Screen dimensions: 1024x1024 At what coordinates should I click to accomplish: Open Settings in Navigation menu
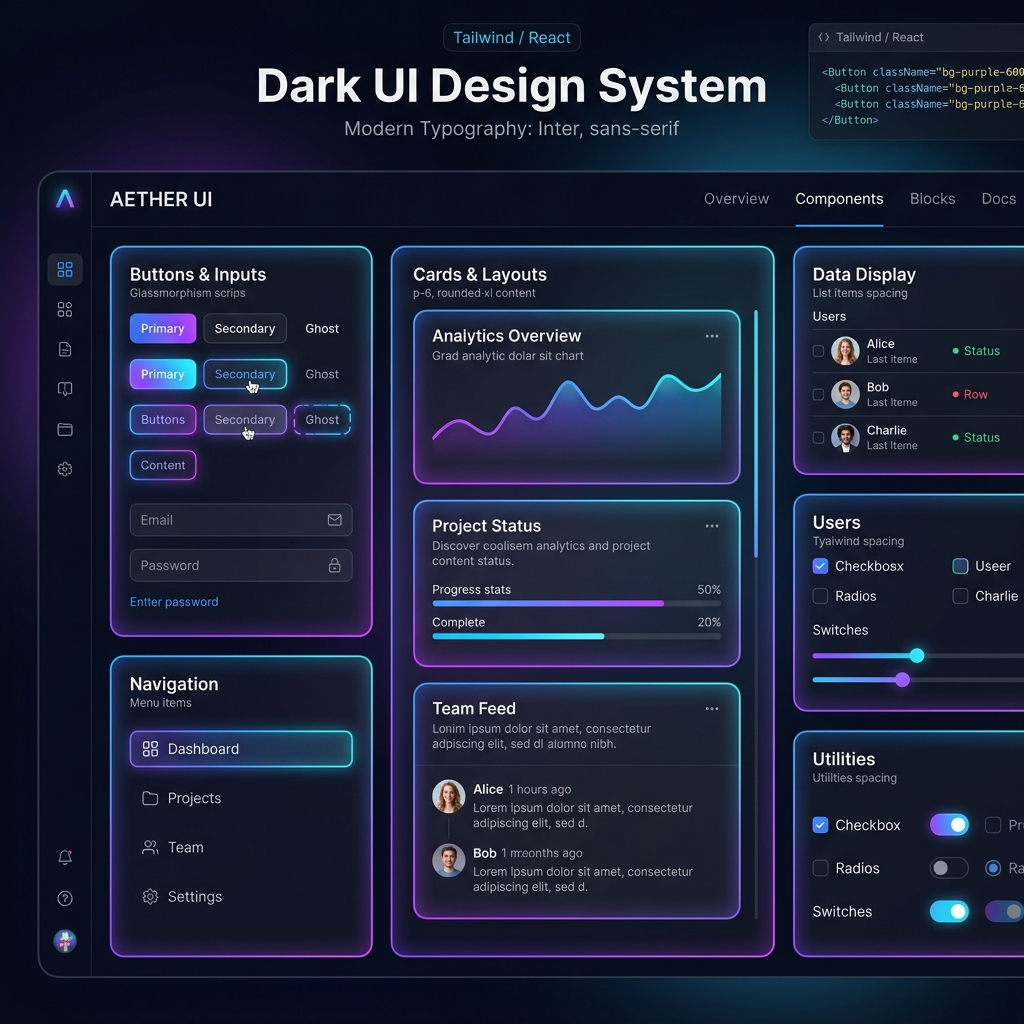pos(241,897)
